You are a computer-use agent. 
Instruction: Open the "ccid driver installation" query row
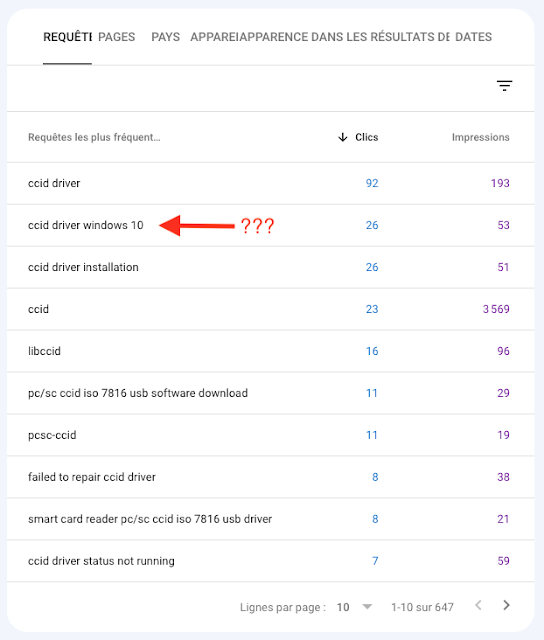271,267
